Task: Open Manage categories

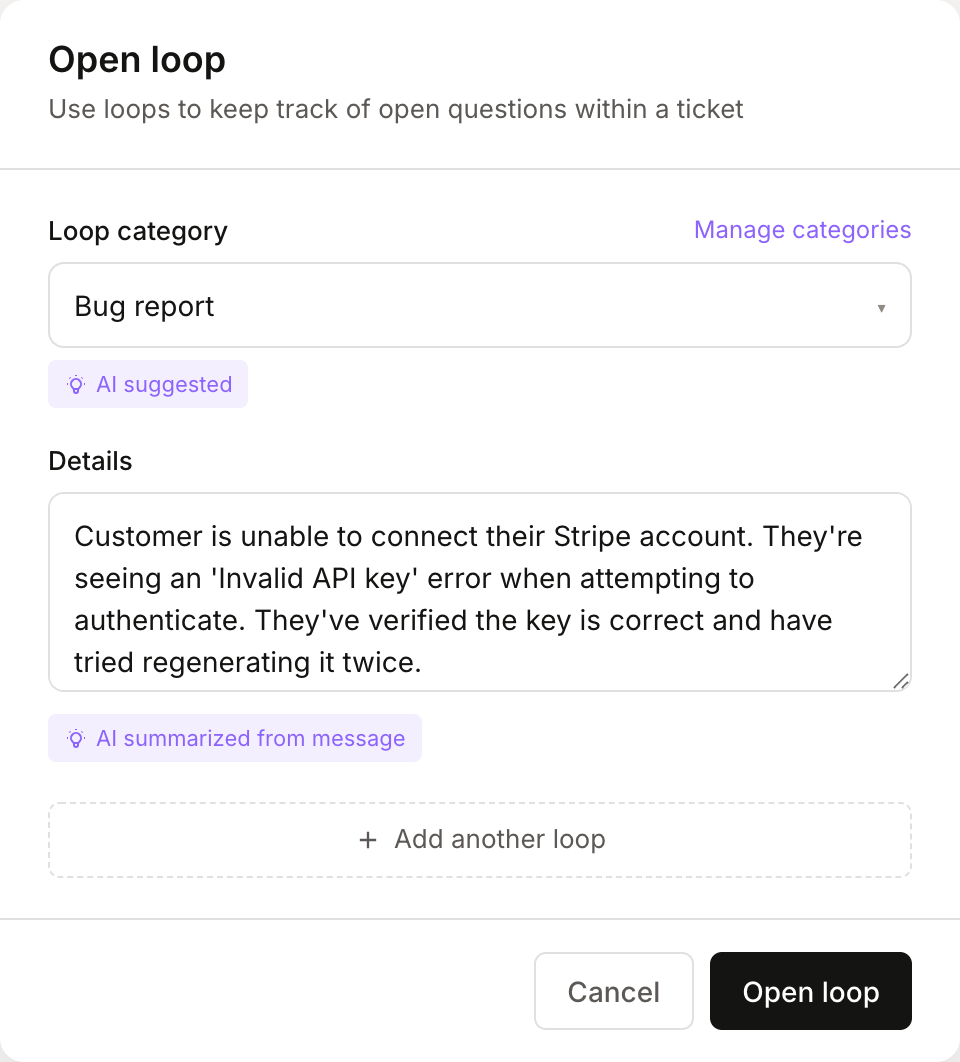Action: tap(802, 230)
